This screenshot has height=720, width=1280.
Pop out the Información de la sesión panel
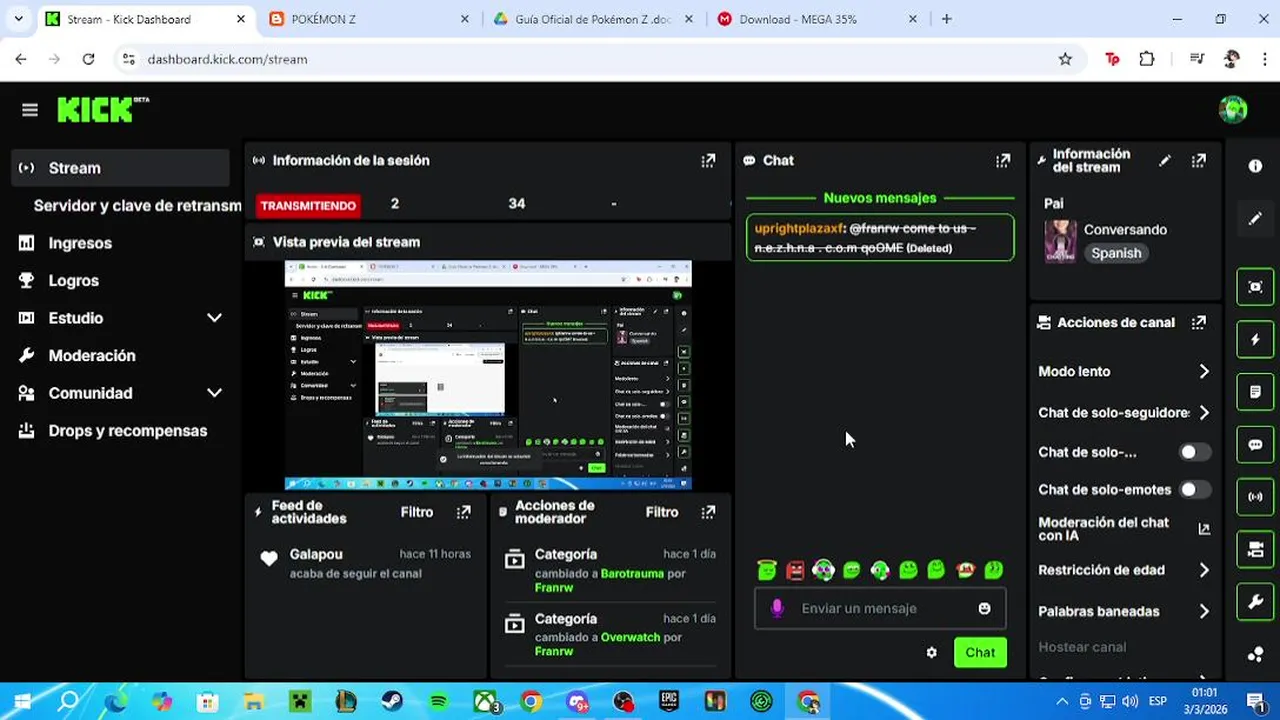tap(708, 160)
